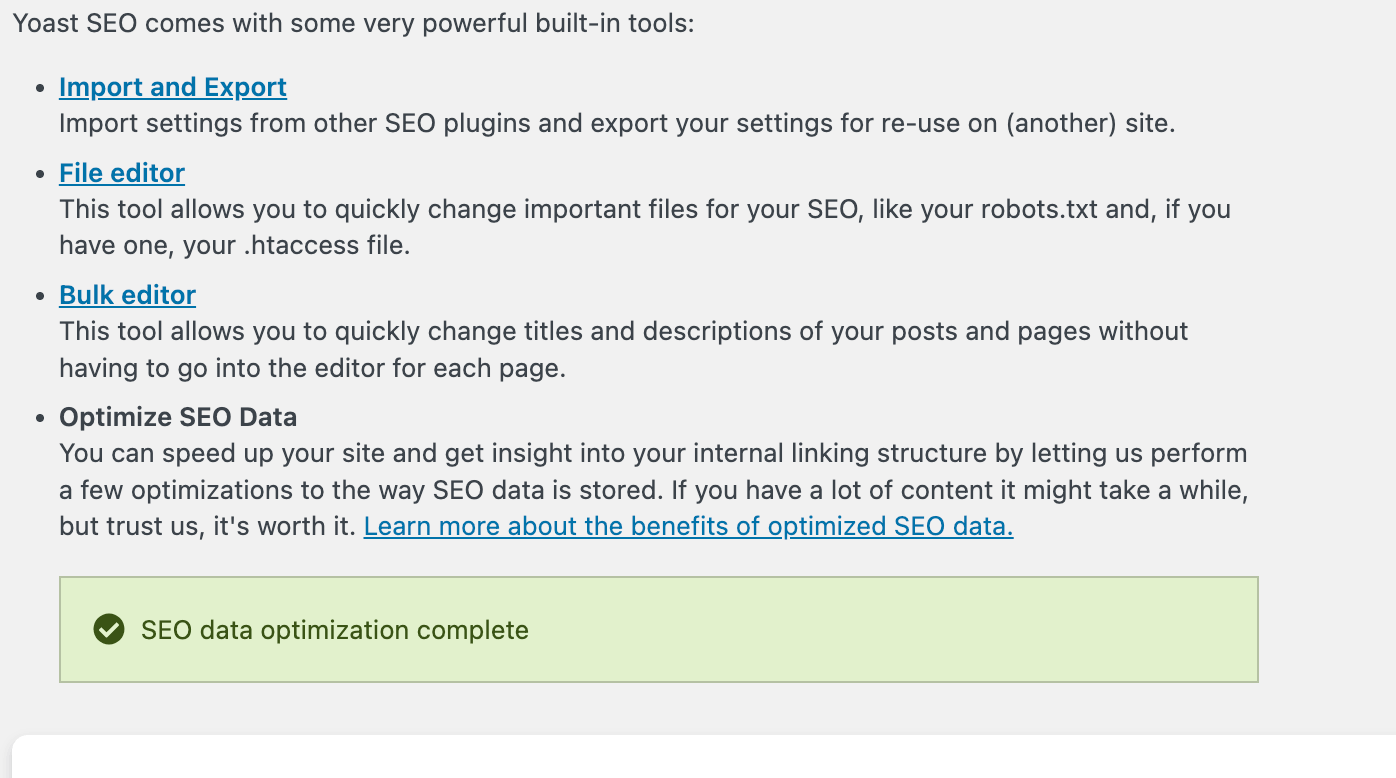1396x778 pixels.
Task: Select the Import and Export heading
Action: (172, 87)
